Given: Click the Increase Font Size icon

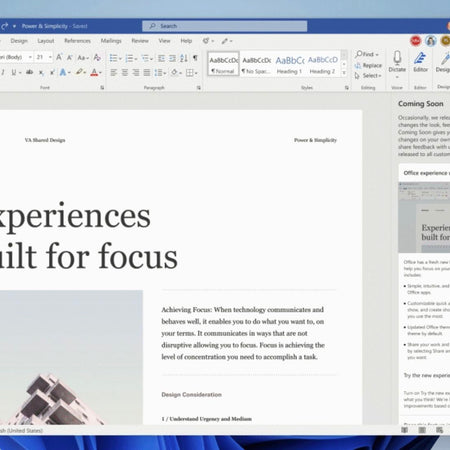Looking at the screenshot, I should pos(59,57).
